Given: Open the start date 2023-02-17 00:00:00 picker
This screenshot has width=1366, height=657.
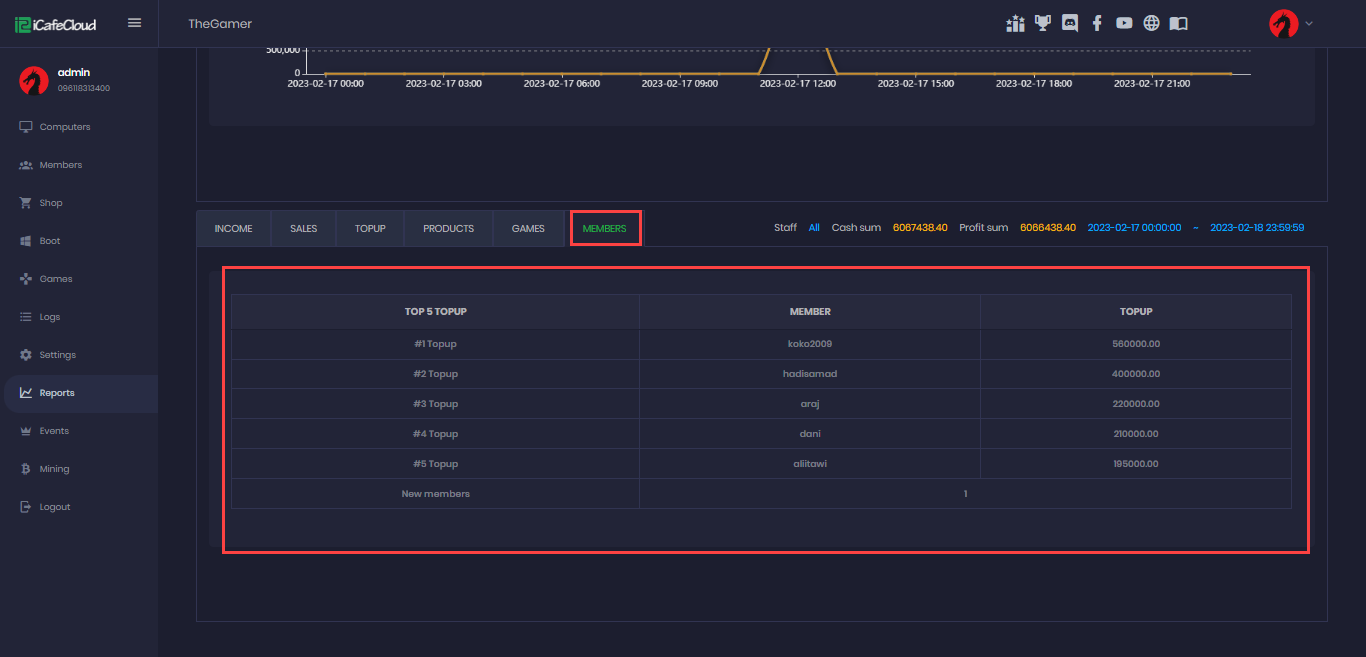Looking at the screenshot, I should click(1134, 228).
